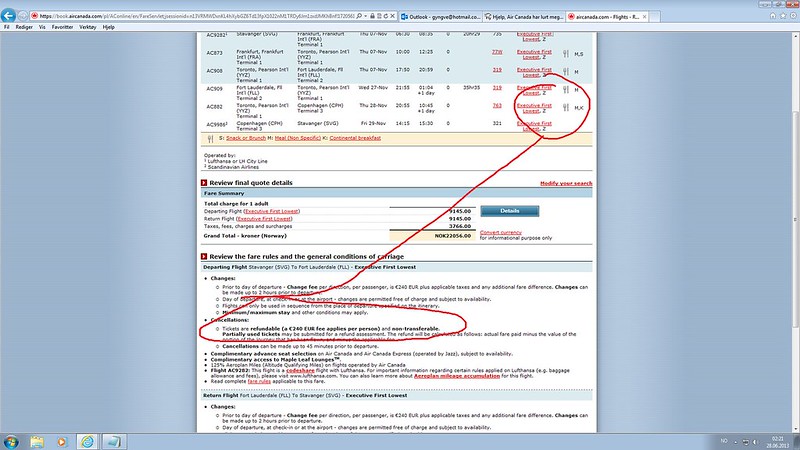
Task: Click the aircraft 763 link for AC882
Action: (x=497, y=106)
